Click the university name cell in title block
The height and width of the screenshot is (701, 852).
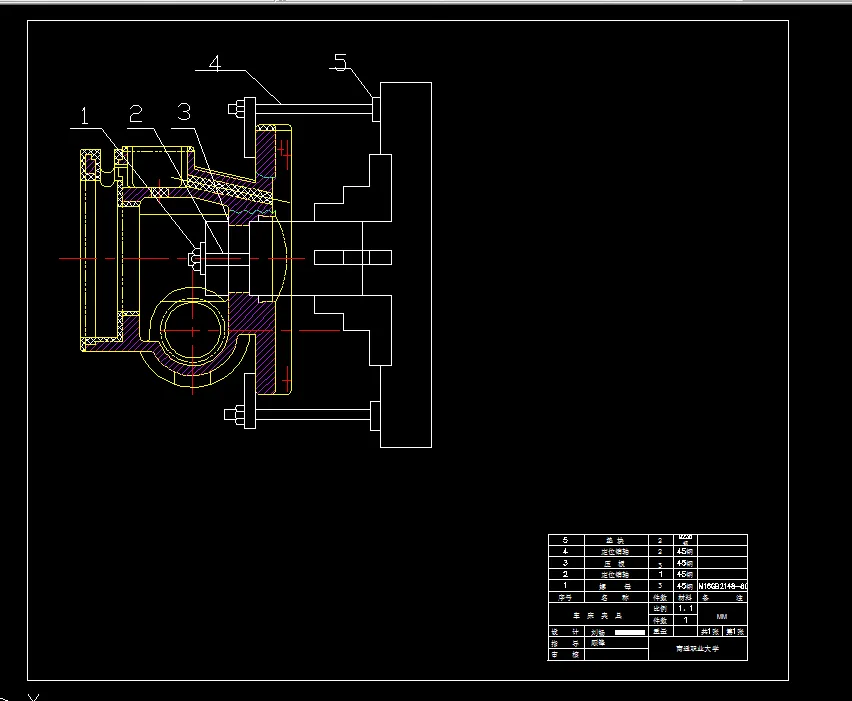[x=698, y=649]
